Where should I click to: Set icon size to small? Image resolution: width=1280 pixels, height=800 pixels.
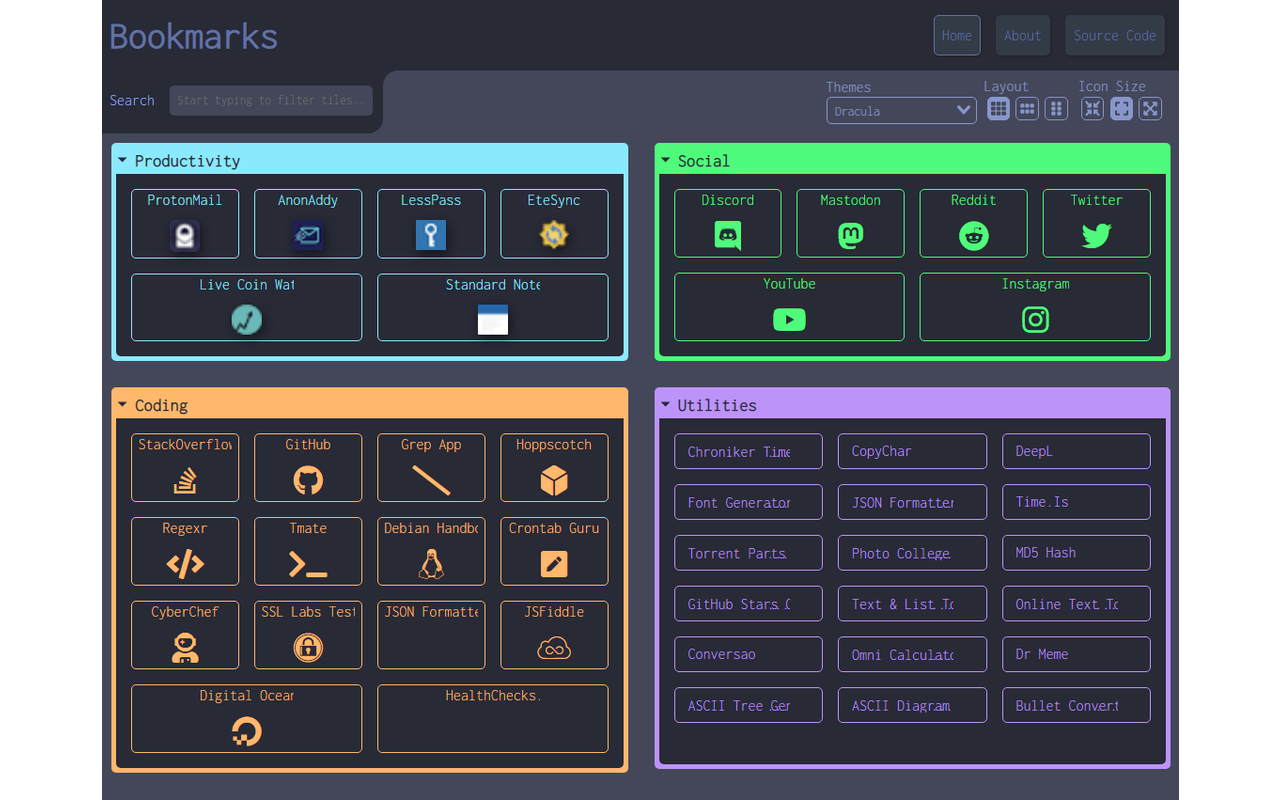pyautogui.click(x=1093, y=109)
